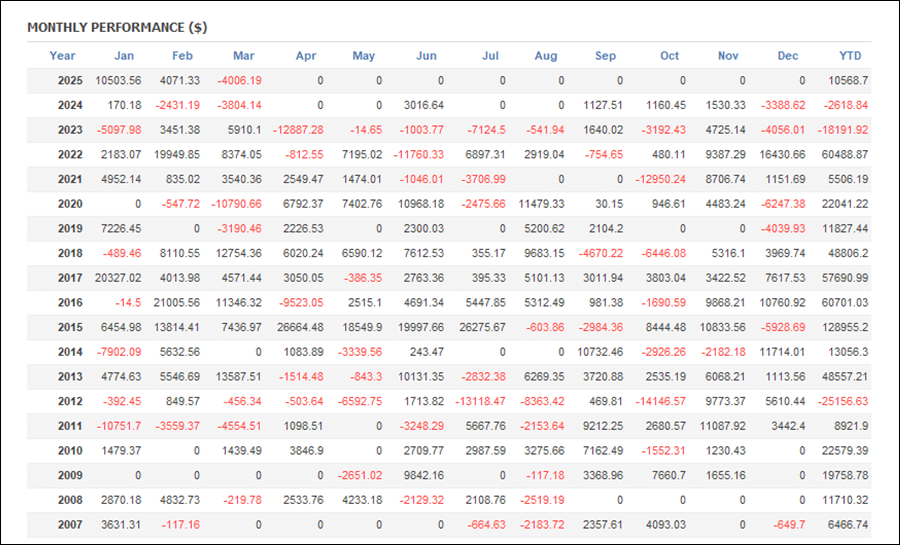Select October 2012 loss -14146.57
900x545 pixels.
(660, 401)
